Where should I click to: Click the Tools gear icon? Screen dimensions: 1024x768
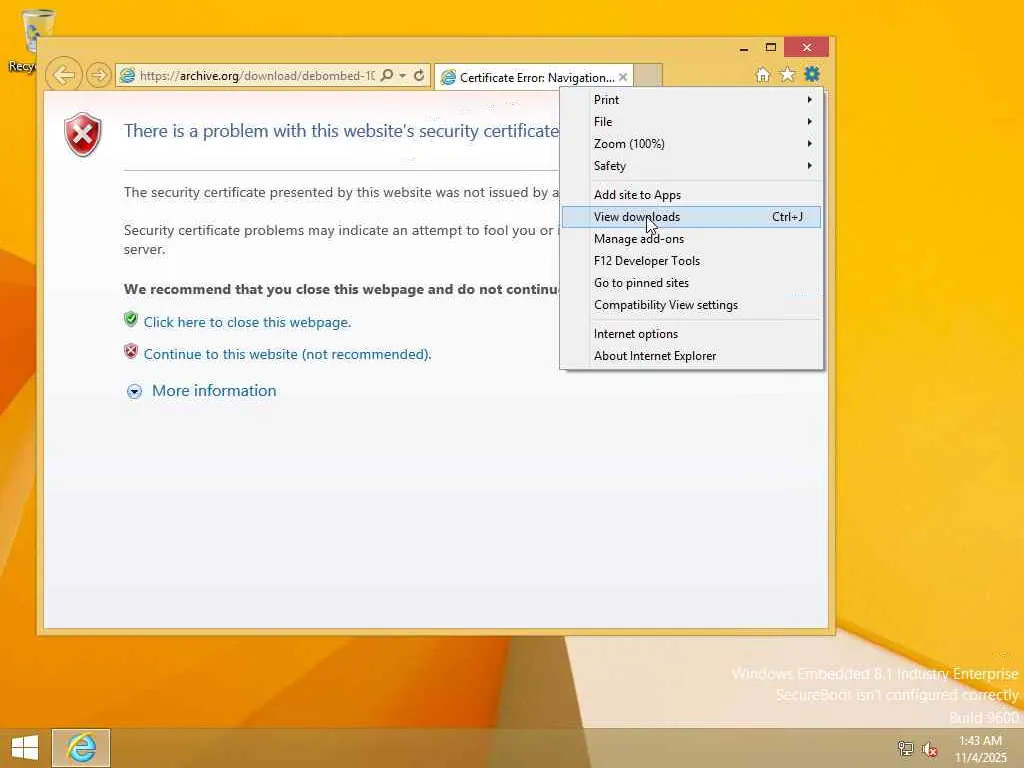click(x=812, y=74)
